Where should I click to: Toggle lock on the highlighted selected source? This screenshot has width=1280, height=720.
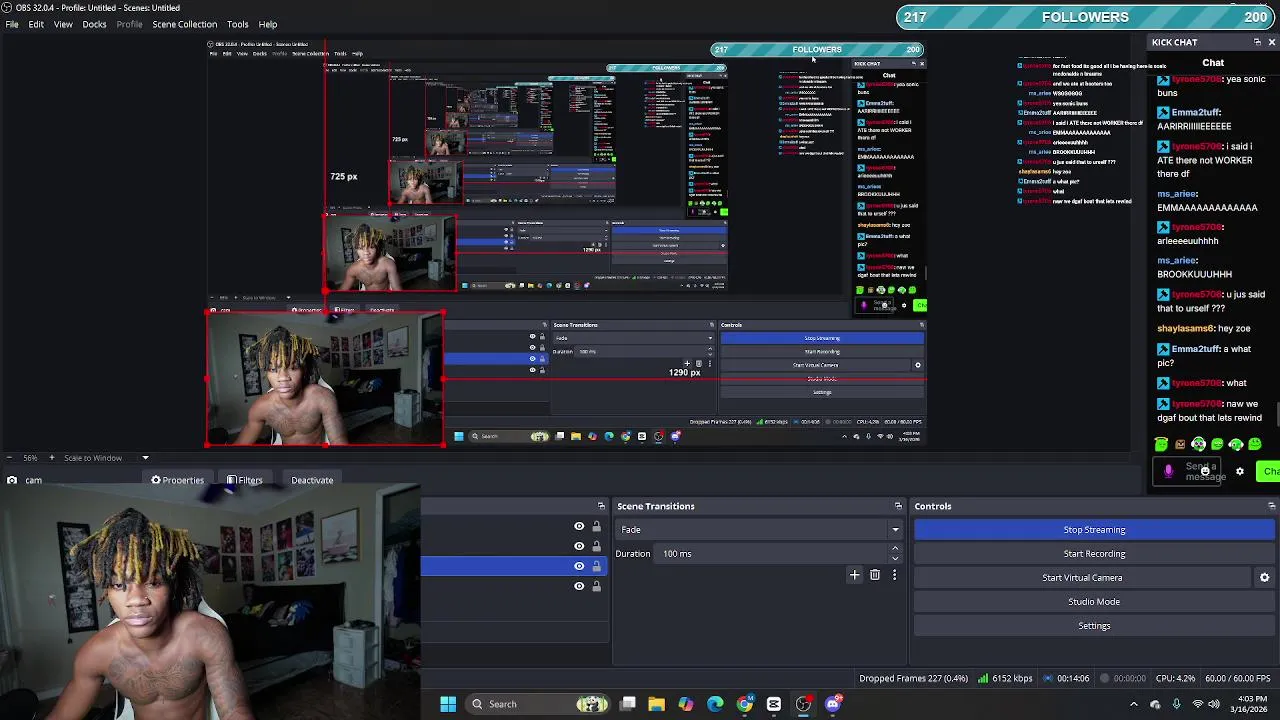(596, 566)
